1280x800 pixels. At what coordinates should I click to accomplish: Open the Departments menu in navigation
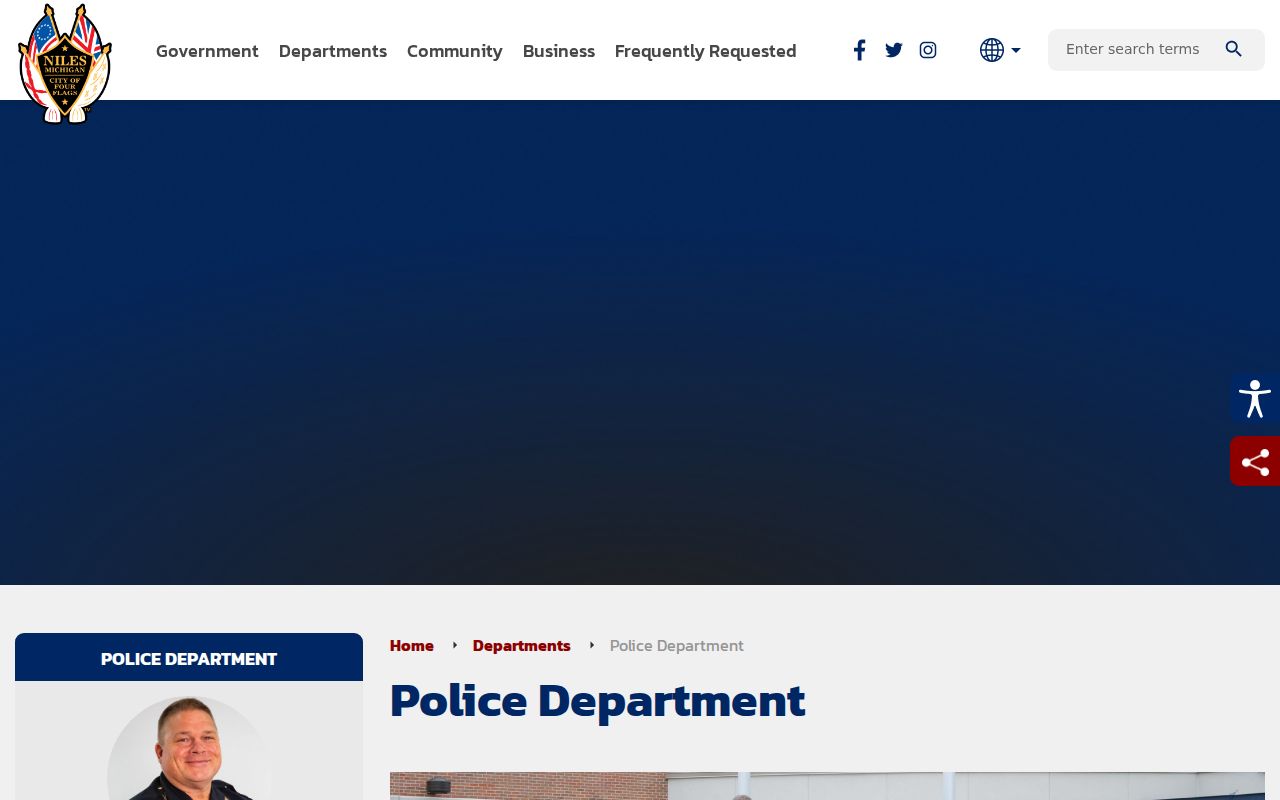(x=333, y=51)
